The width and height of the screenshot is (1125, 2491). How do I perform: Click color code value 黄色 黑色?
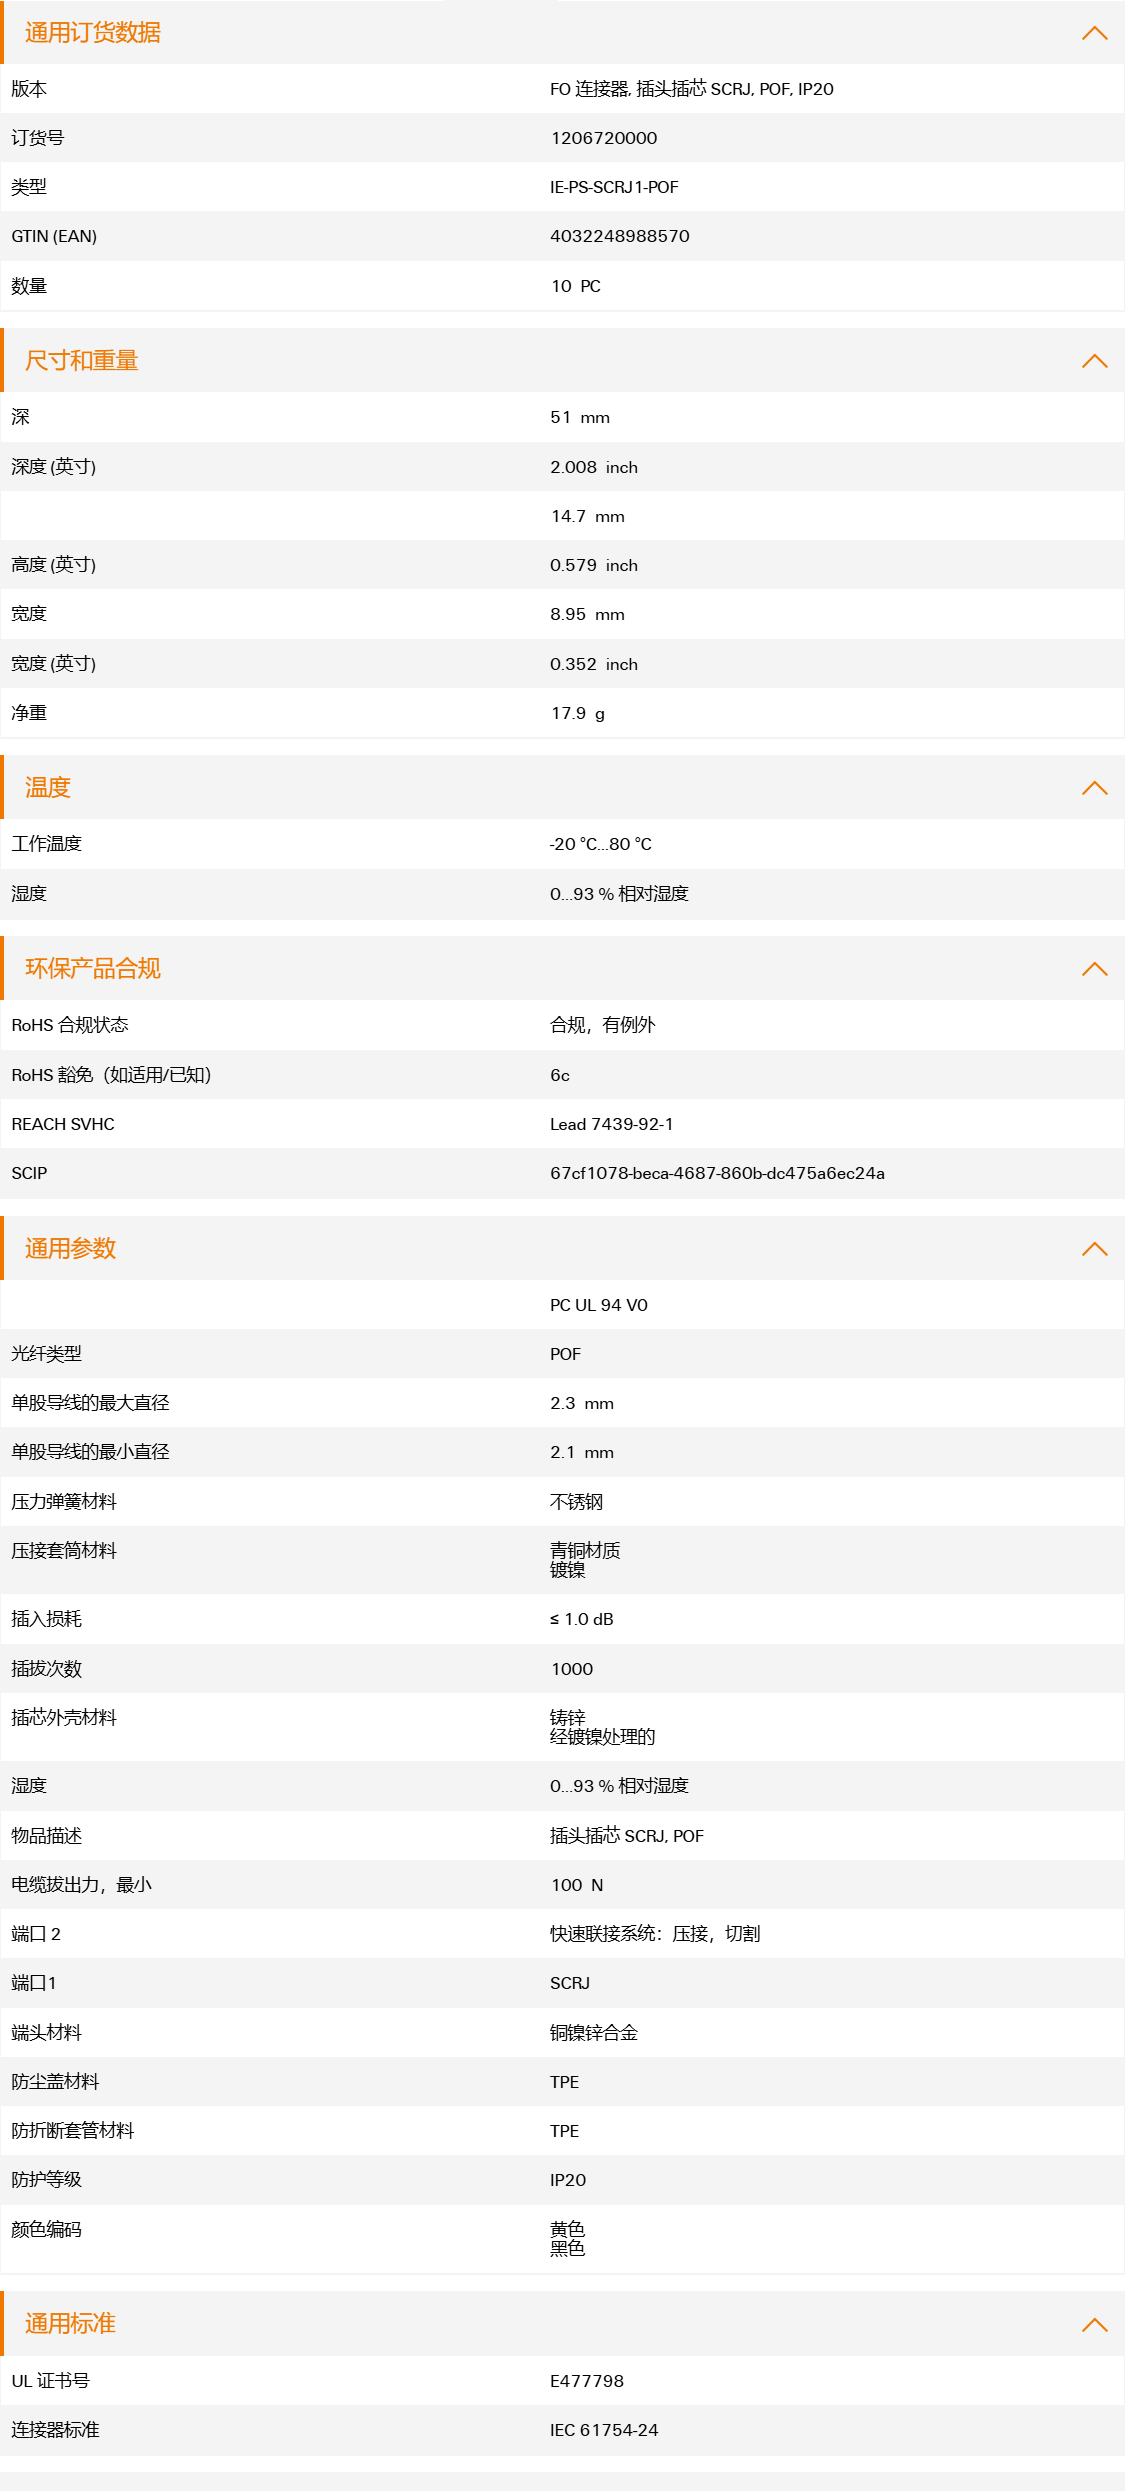[x=568, y=2239]
